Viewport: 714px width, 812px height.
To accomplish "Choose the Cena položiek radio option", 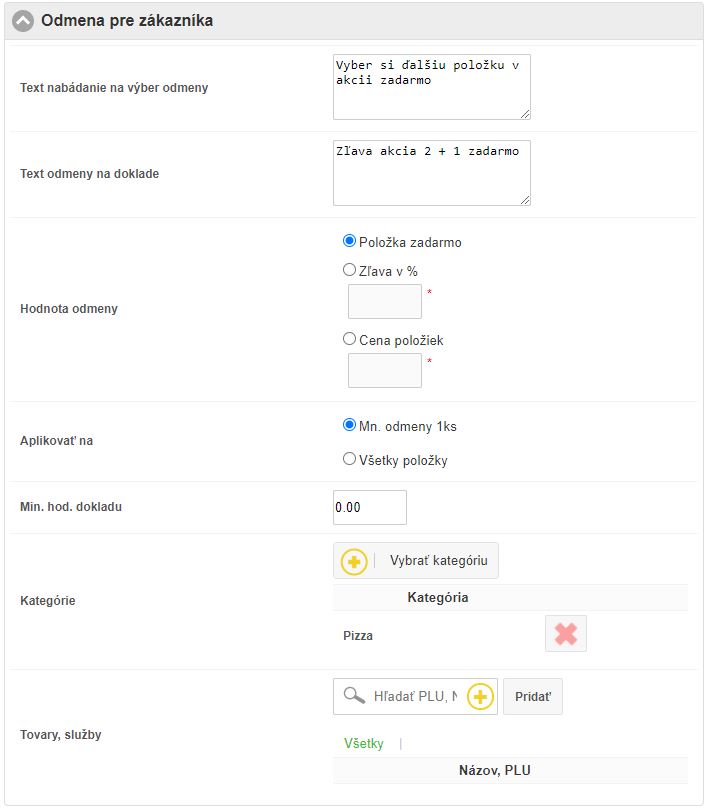I will coord(349,339).
